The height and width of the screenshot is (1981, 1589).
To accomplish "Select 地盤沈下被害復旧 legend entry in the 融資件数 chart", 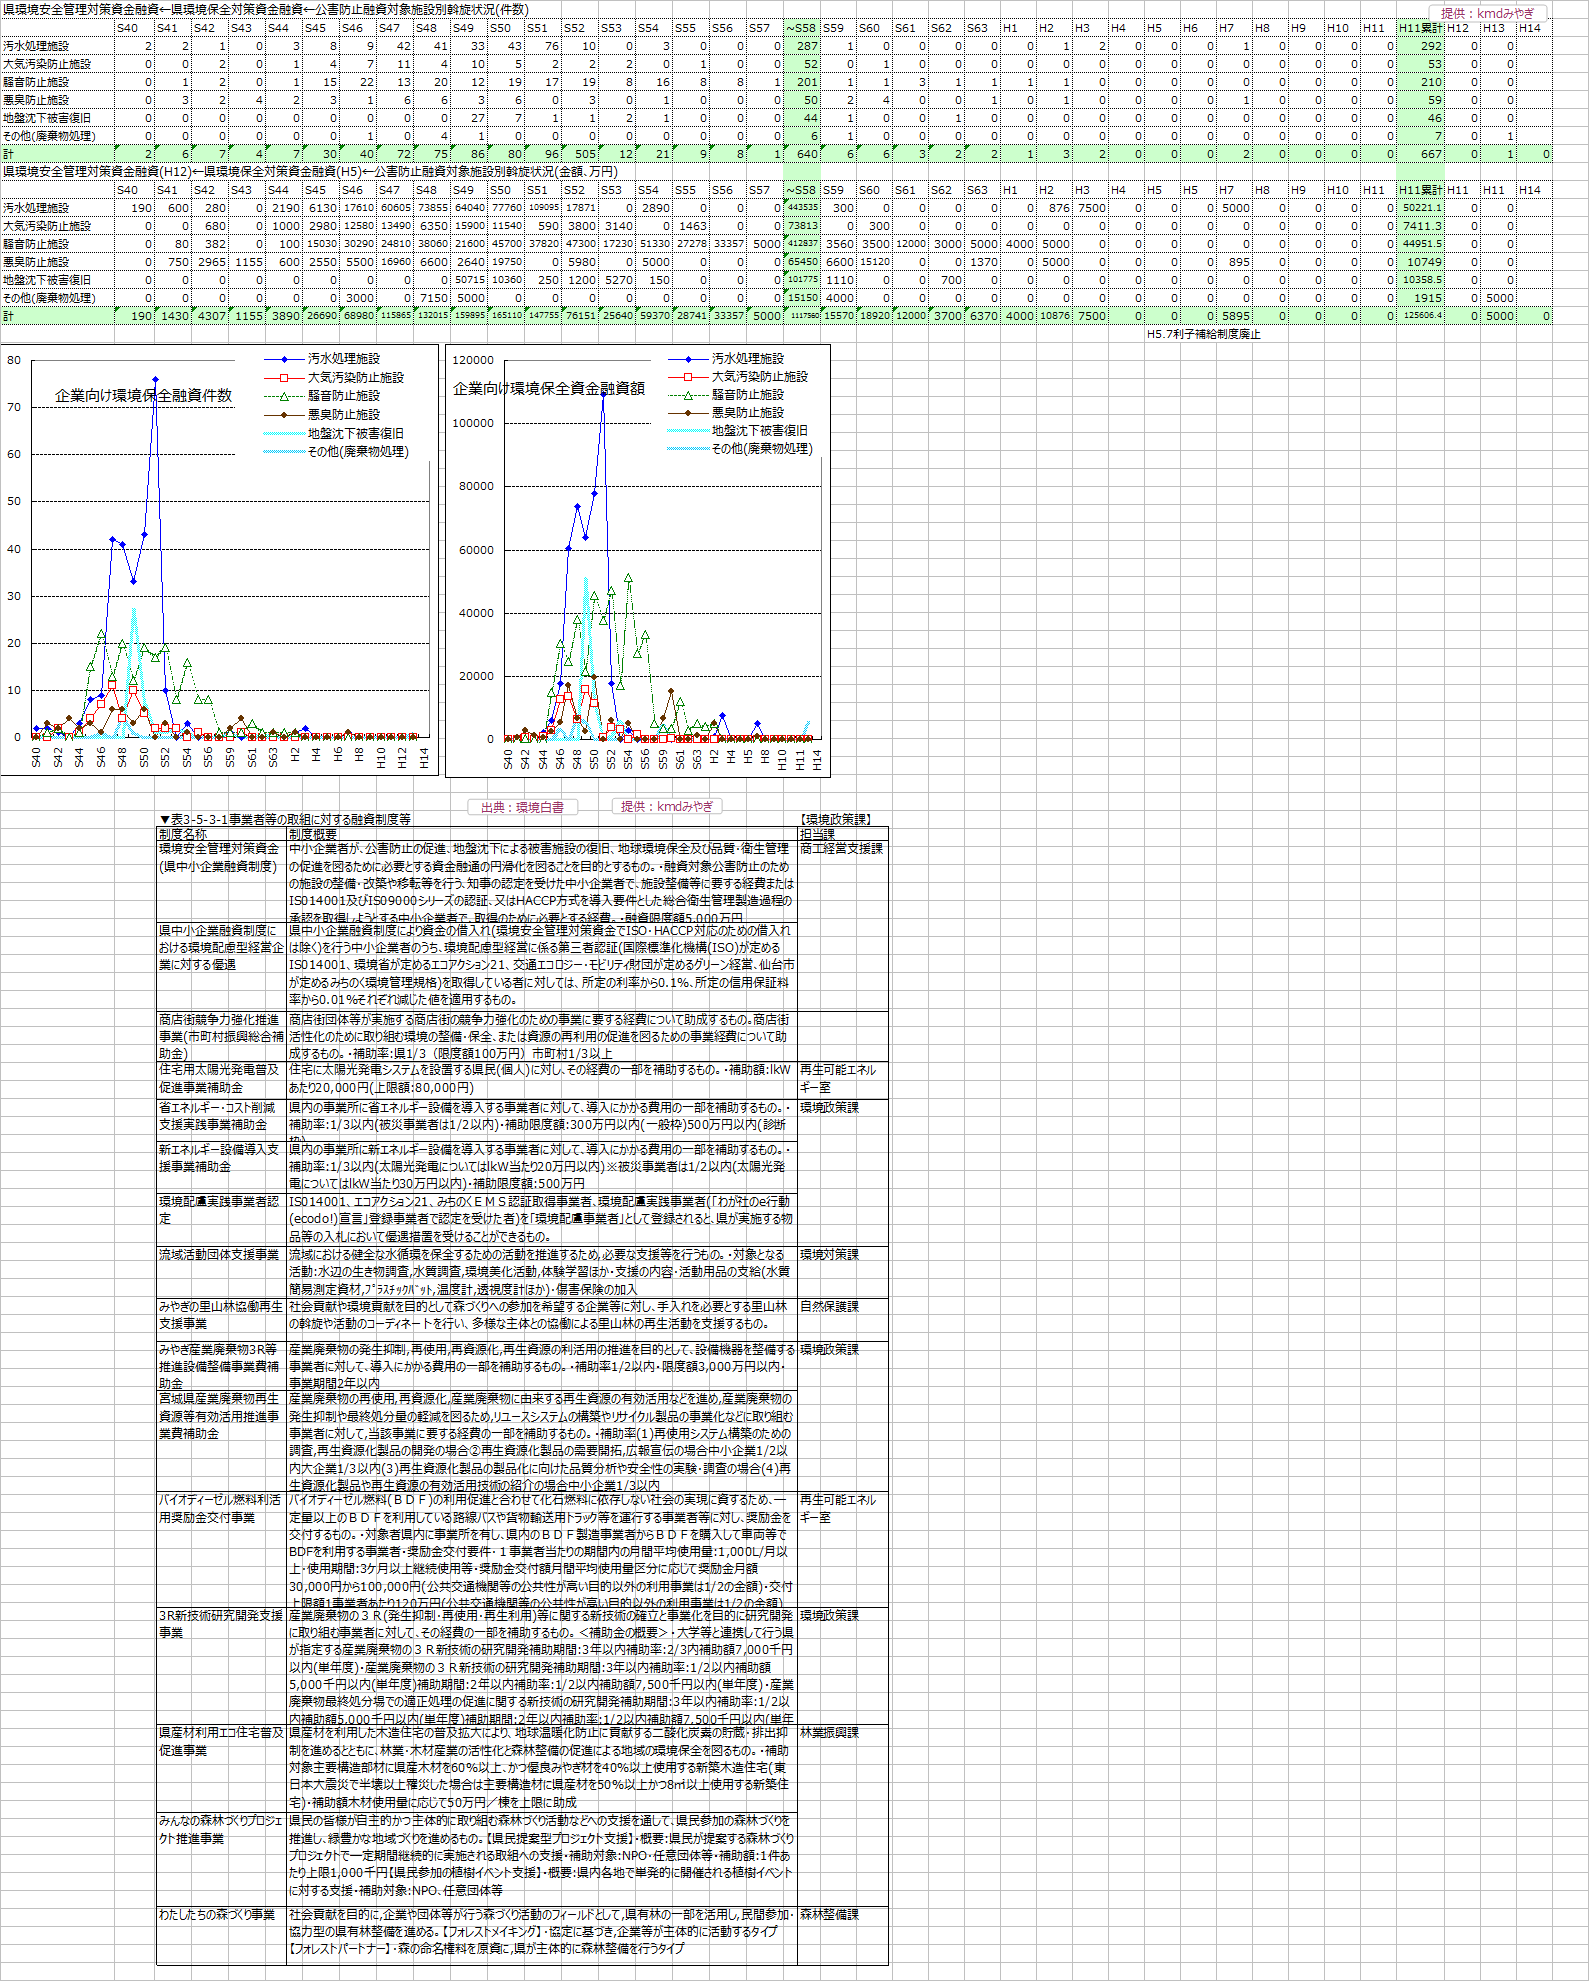I will point(334,433).
